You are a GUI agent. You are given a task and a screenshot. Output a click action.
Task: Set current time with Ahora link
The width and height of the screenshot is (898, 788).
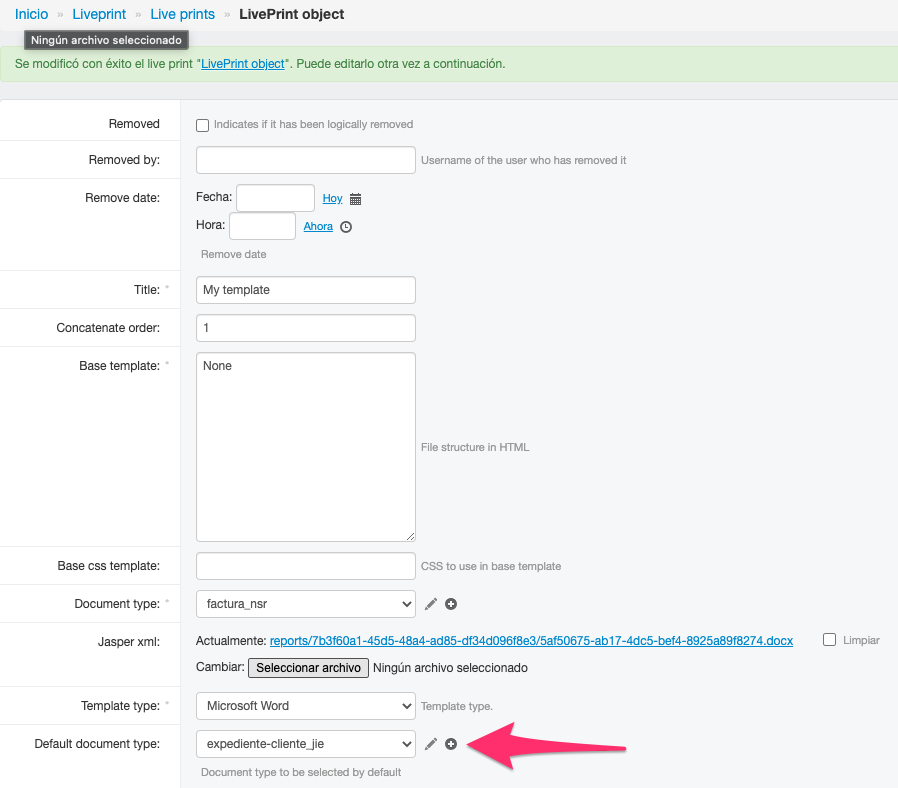(318, 227)
